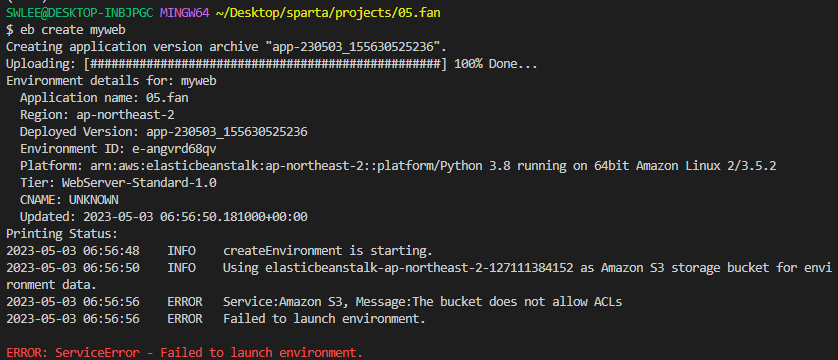Click the white 'Failed to launch environment.' log line
This screenshot has width=838, height=360.
click(324, 319)
